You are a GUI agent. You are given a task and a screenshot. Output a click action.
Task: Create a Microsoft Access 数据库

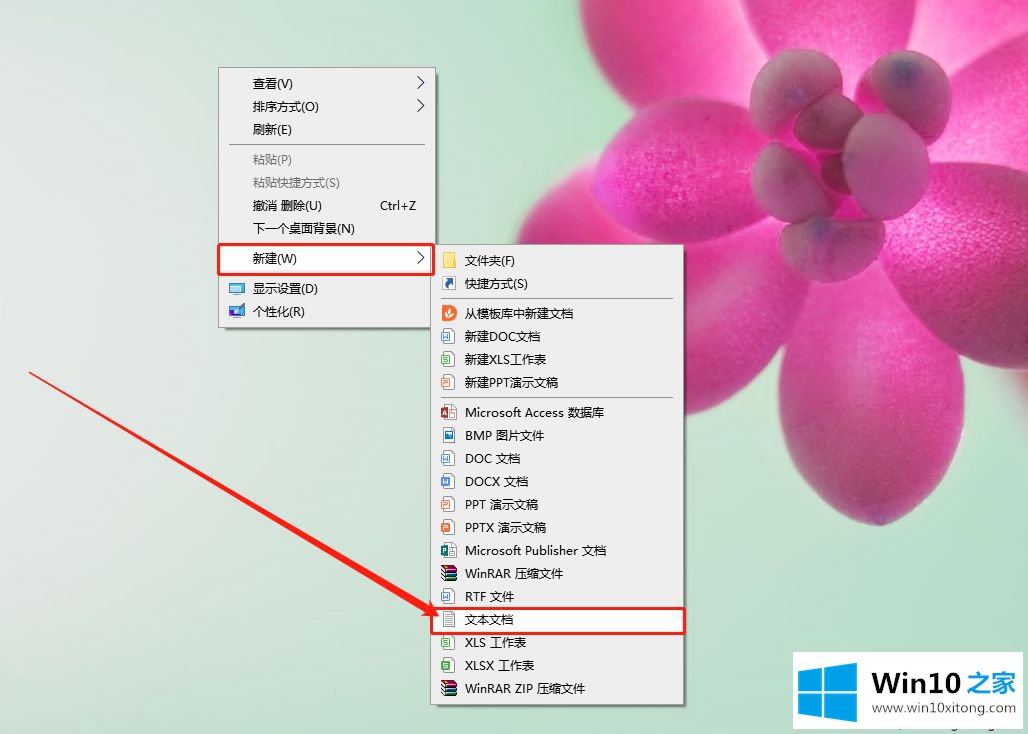[557, 412]
